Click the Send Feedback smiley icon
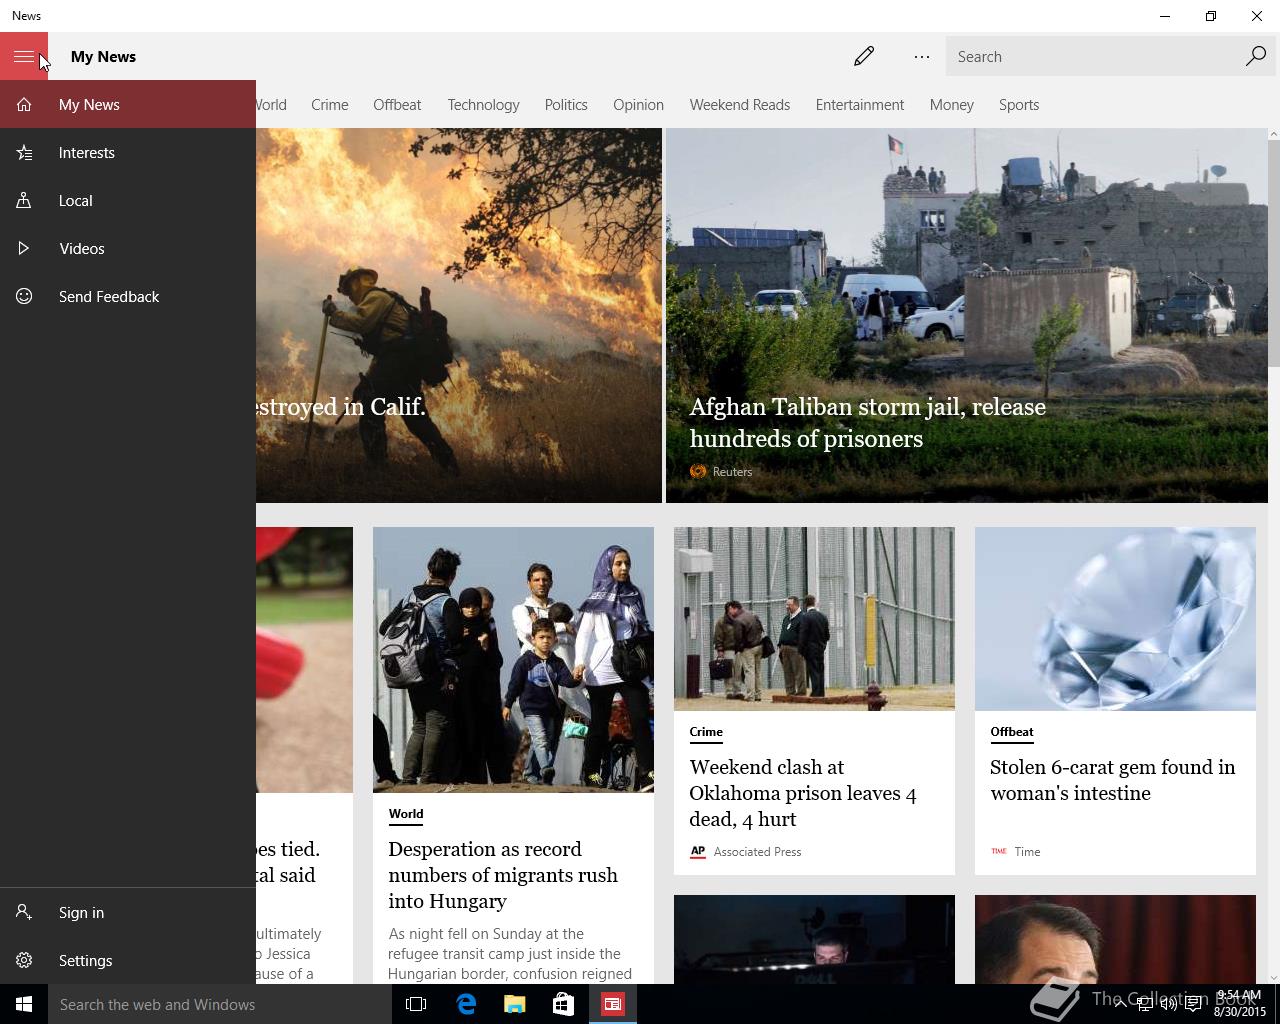The width and height of the screenshot is (1280, 1024). (x=24, y=296)
